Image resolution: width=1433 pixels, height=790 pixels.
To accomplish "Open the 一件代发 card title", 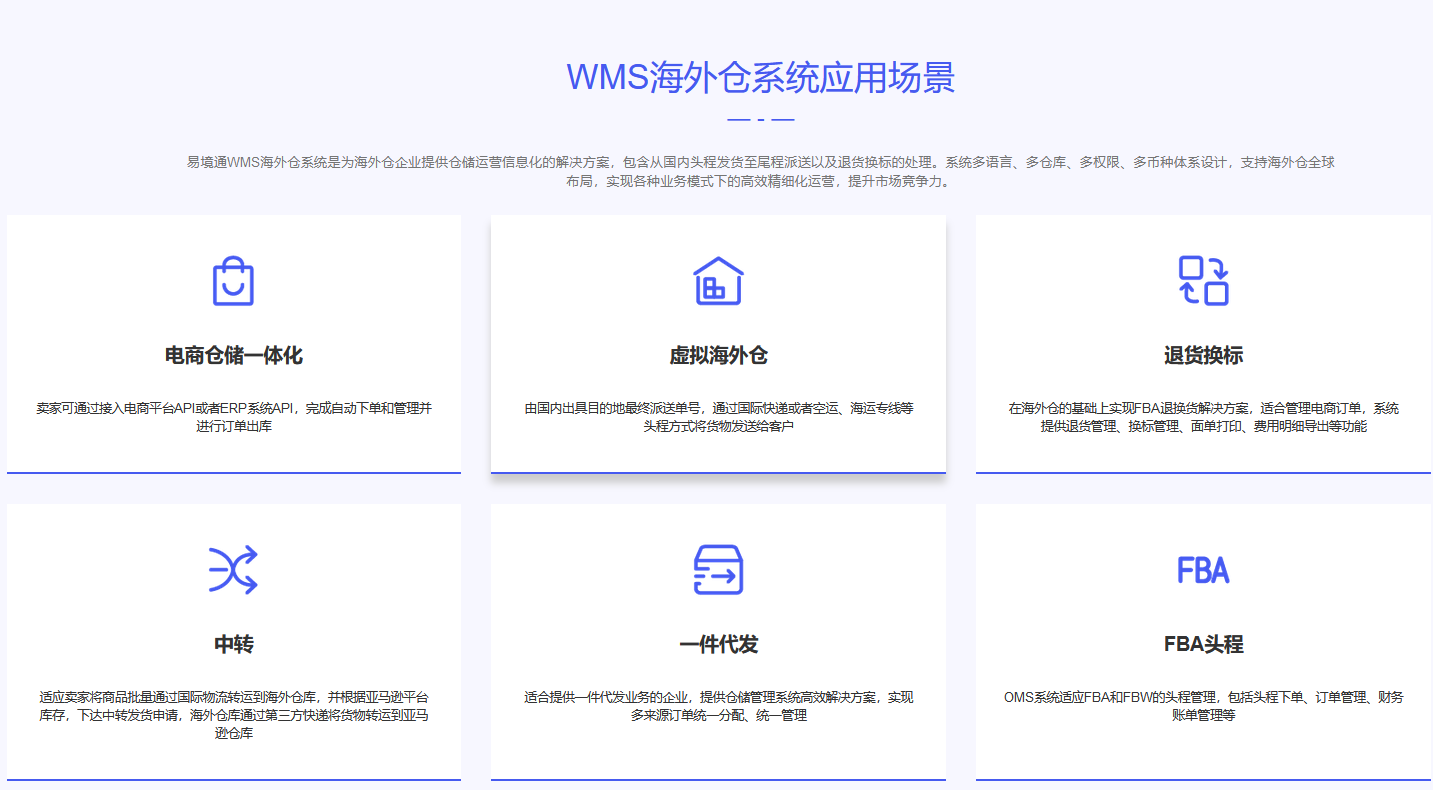I will [718, 645].
